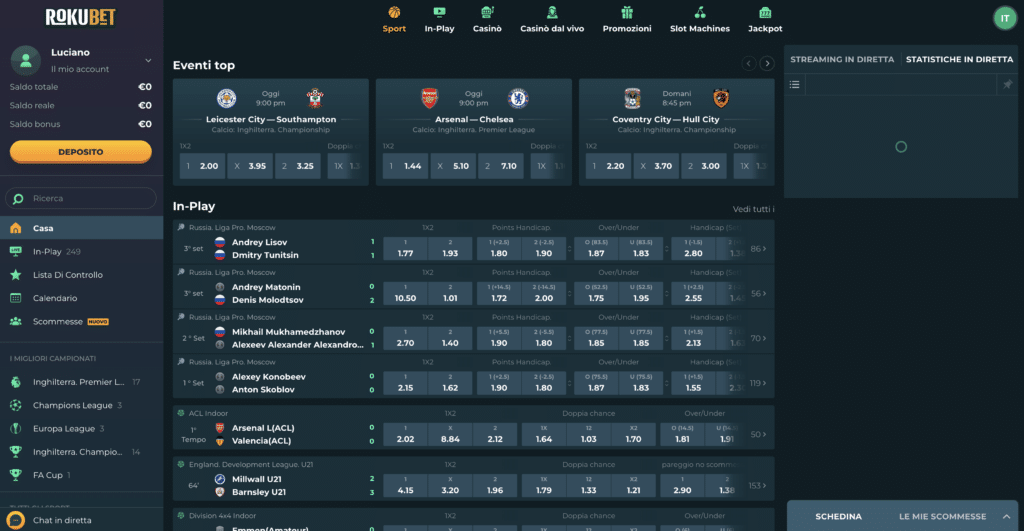Viewport: 1024px width, 531px height.
Task: Select odds 2.00 for Leicester City win
Action: (200, 166)
